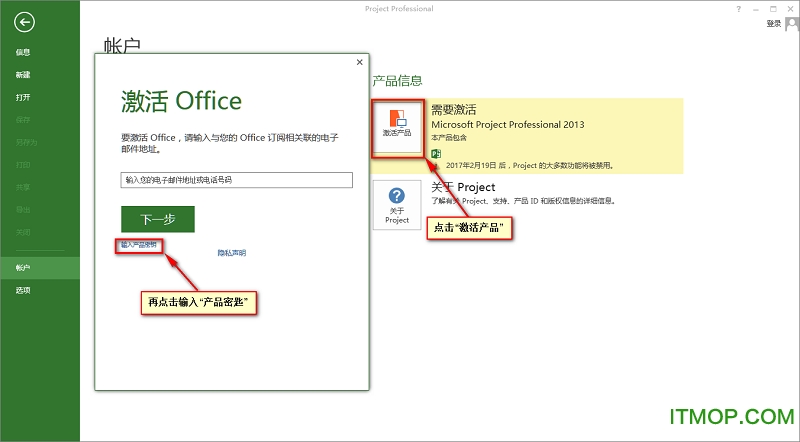The image size is (800, 442).
Task: Go back using the circled arrow
Action: pyautogui.click(x=24, y=22)
